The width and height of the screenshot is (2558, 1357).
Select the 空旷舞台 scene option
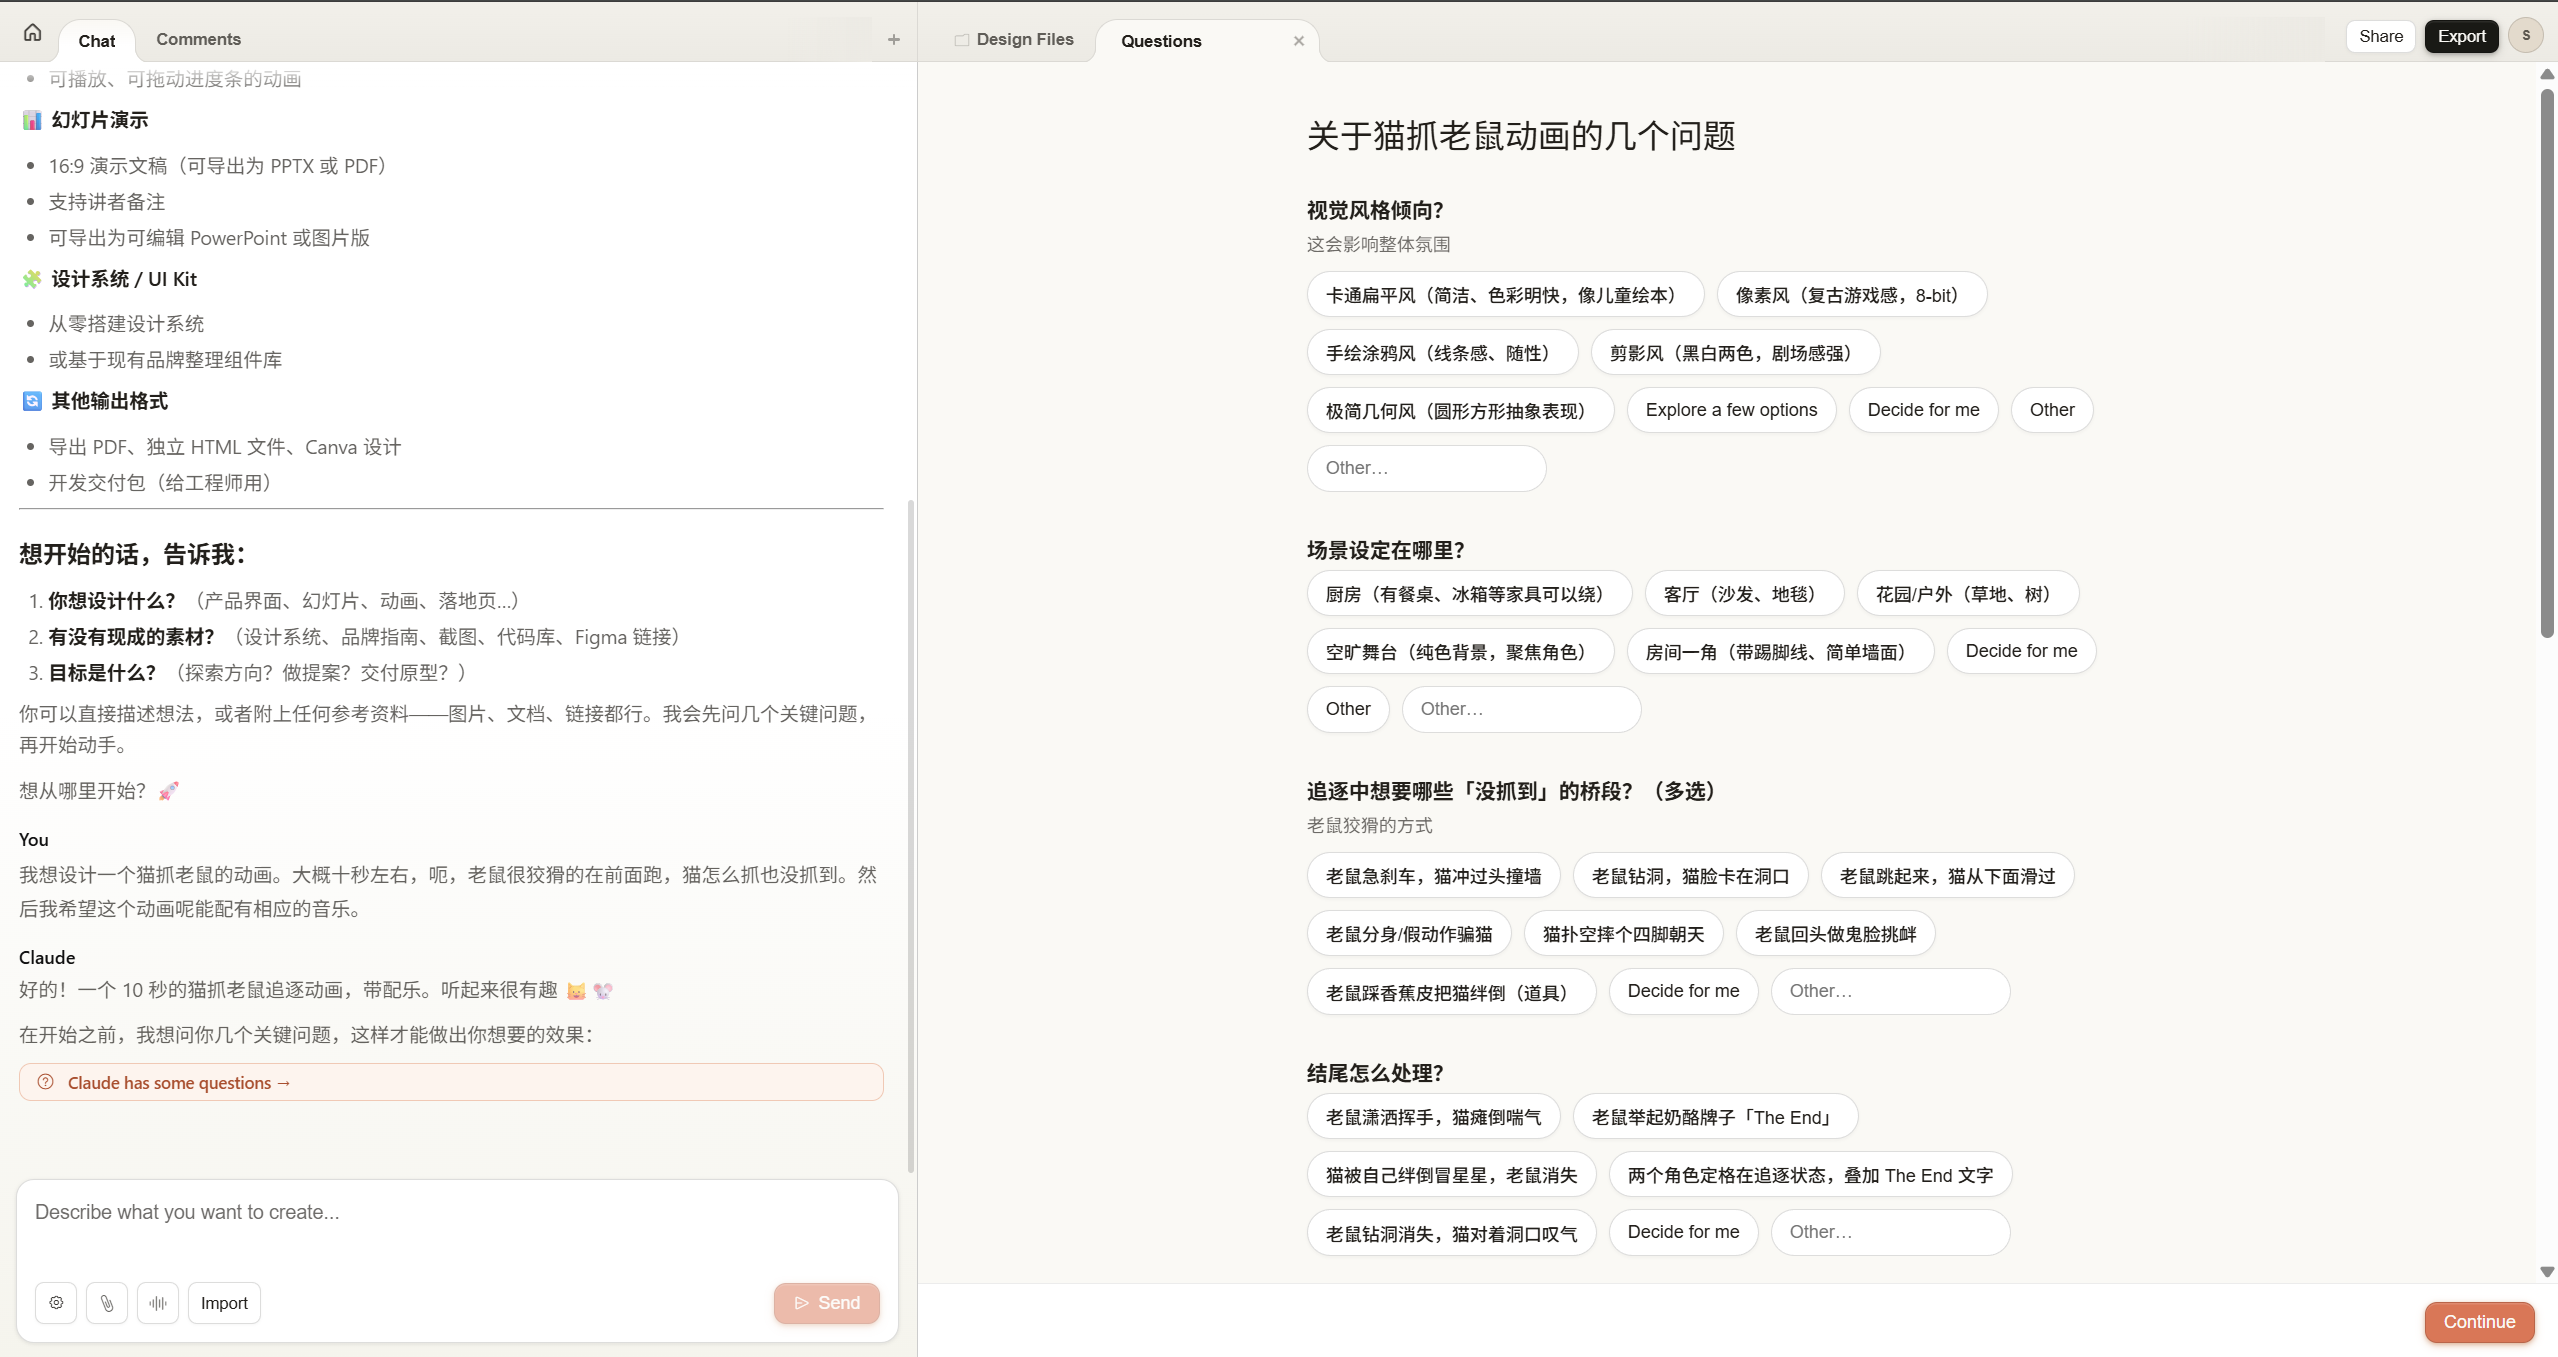pyautogui.click(x=1460, y=652)
